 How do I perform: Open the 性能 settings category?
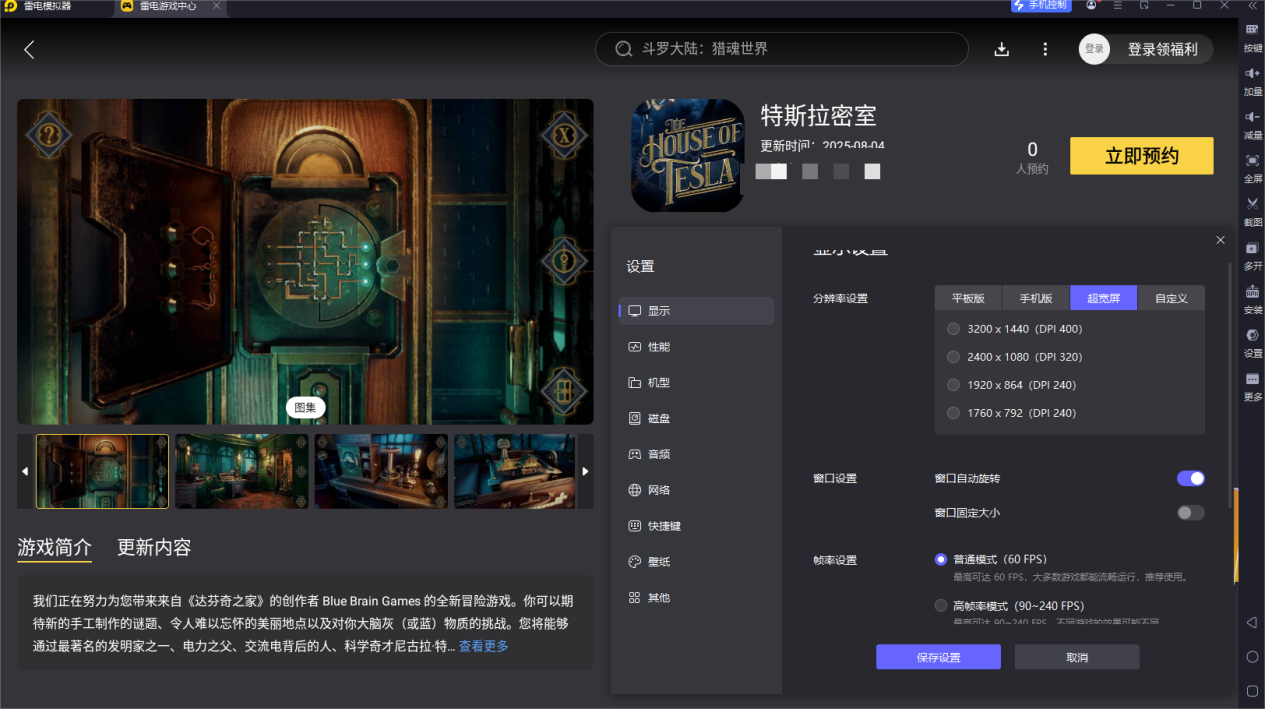696,347
